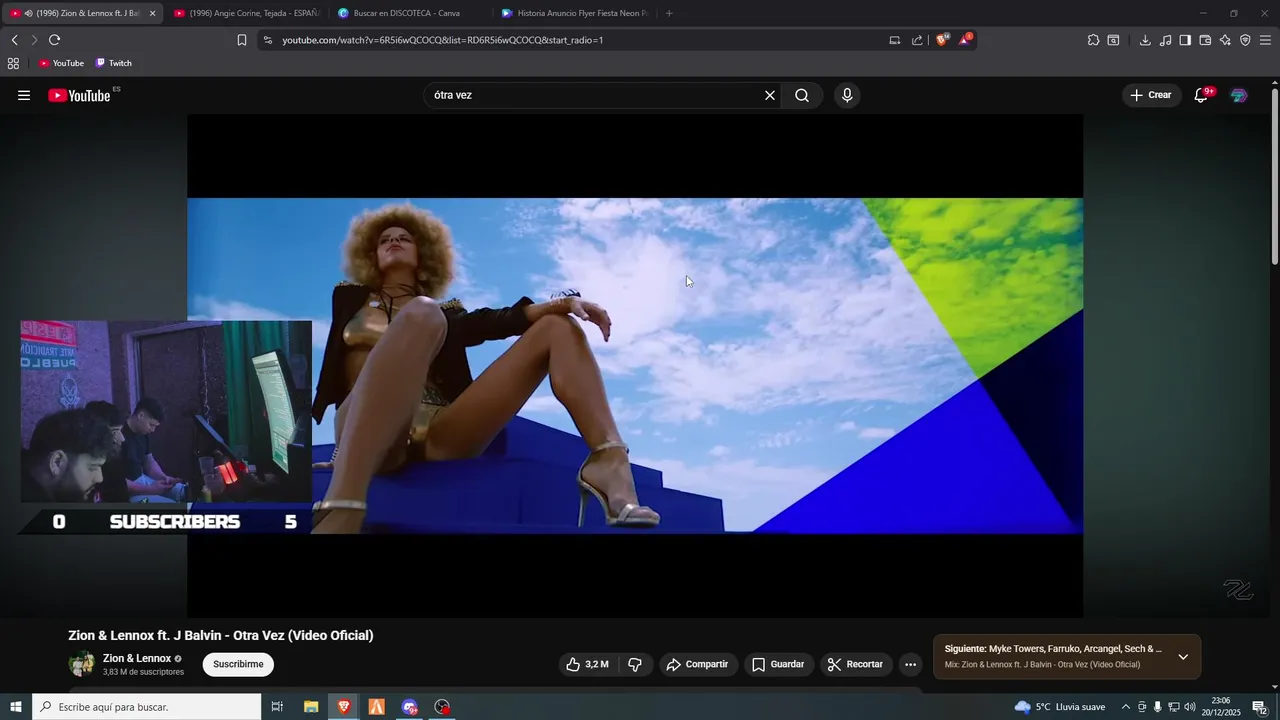
Task: Open Zion & Lennox channel avatar
Action: (82, 664)
